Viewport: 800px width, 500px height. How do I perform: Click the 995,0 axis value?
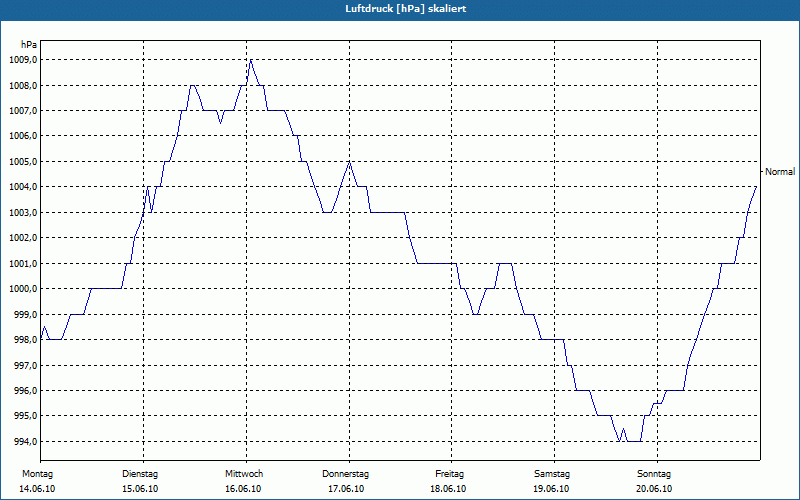[x=25, y=416]
